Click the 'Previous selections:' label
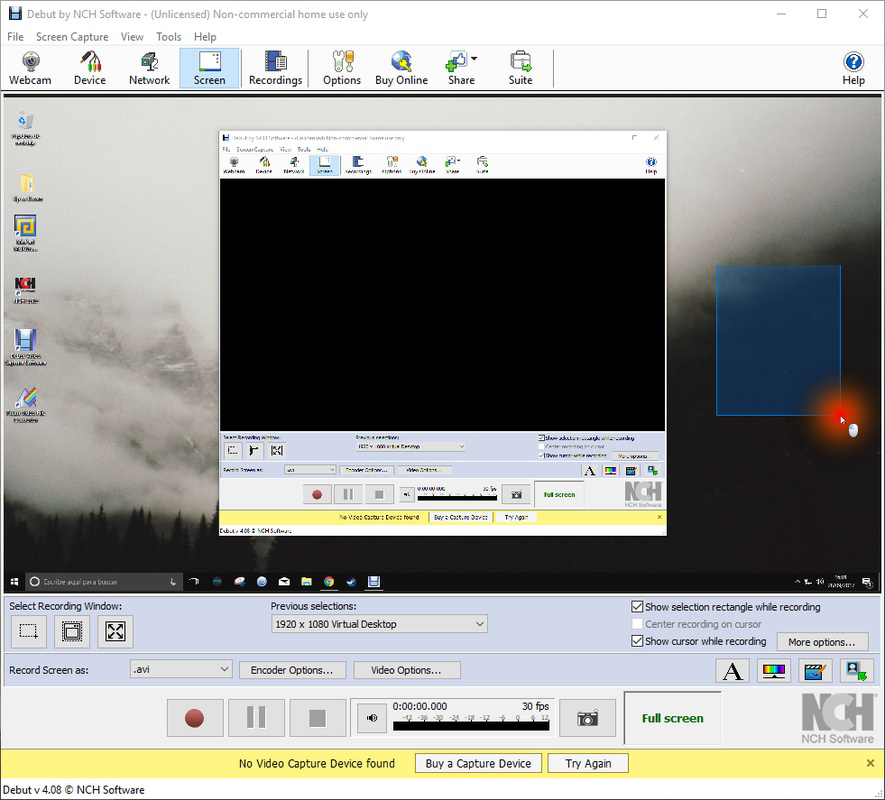The height and width of the screenshot is (800, 885). click(313, 606)
